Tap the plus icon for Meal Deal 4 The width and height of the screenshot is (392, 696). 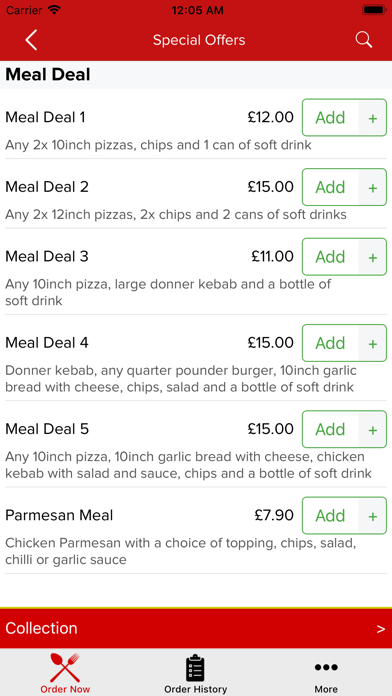click(x=372, y=343)
